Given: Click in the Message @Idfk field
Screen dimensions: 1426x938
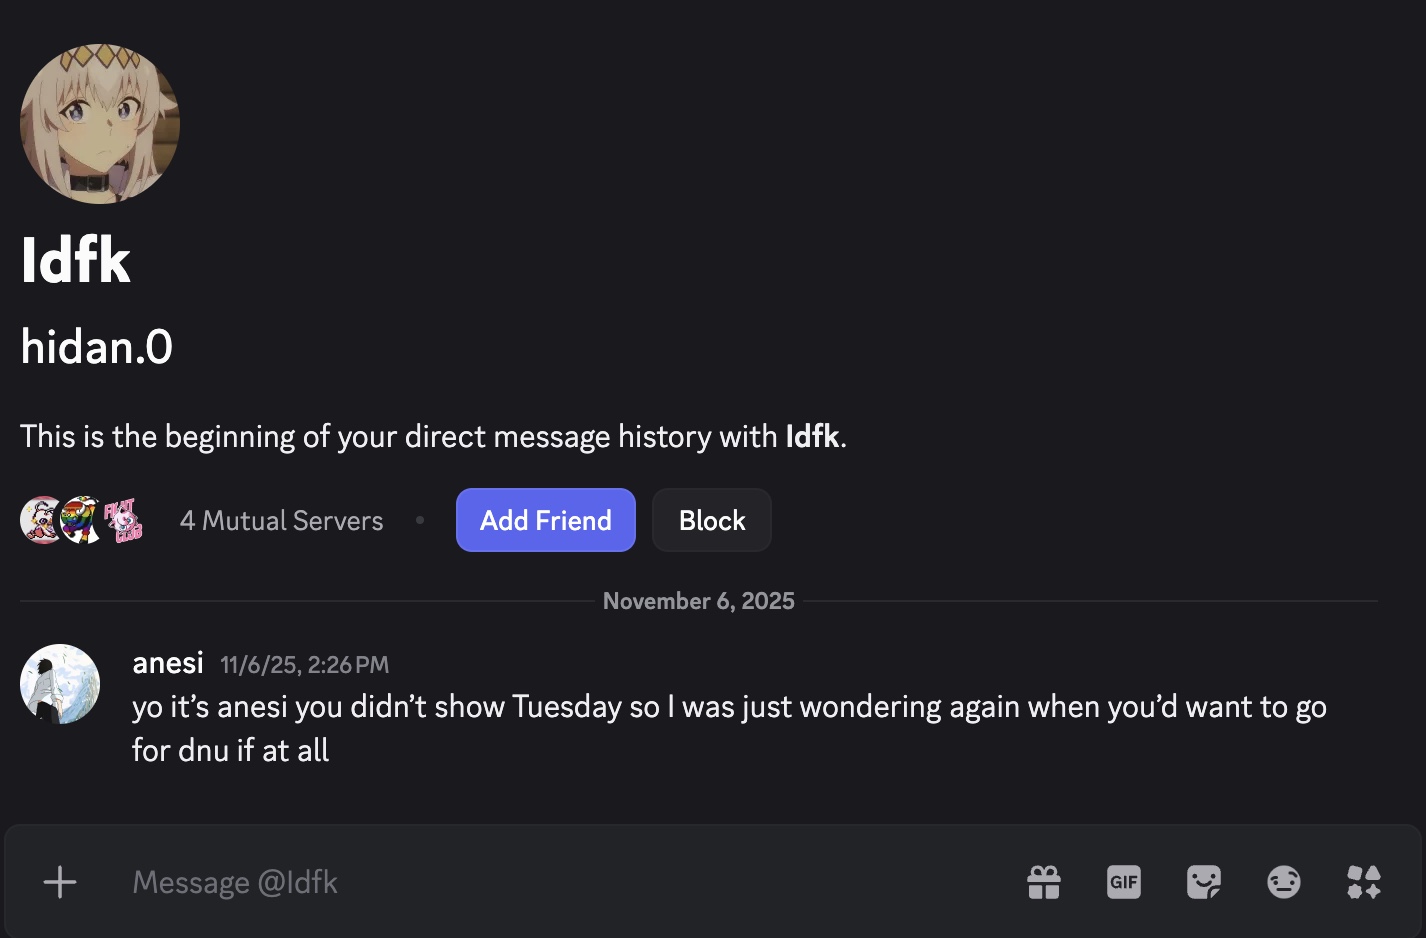Looking at the screenshot, I should click(560, 882).
